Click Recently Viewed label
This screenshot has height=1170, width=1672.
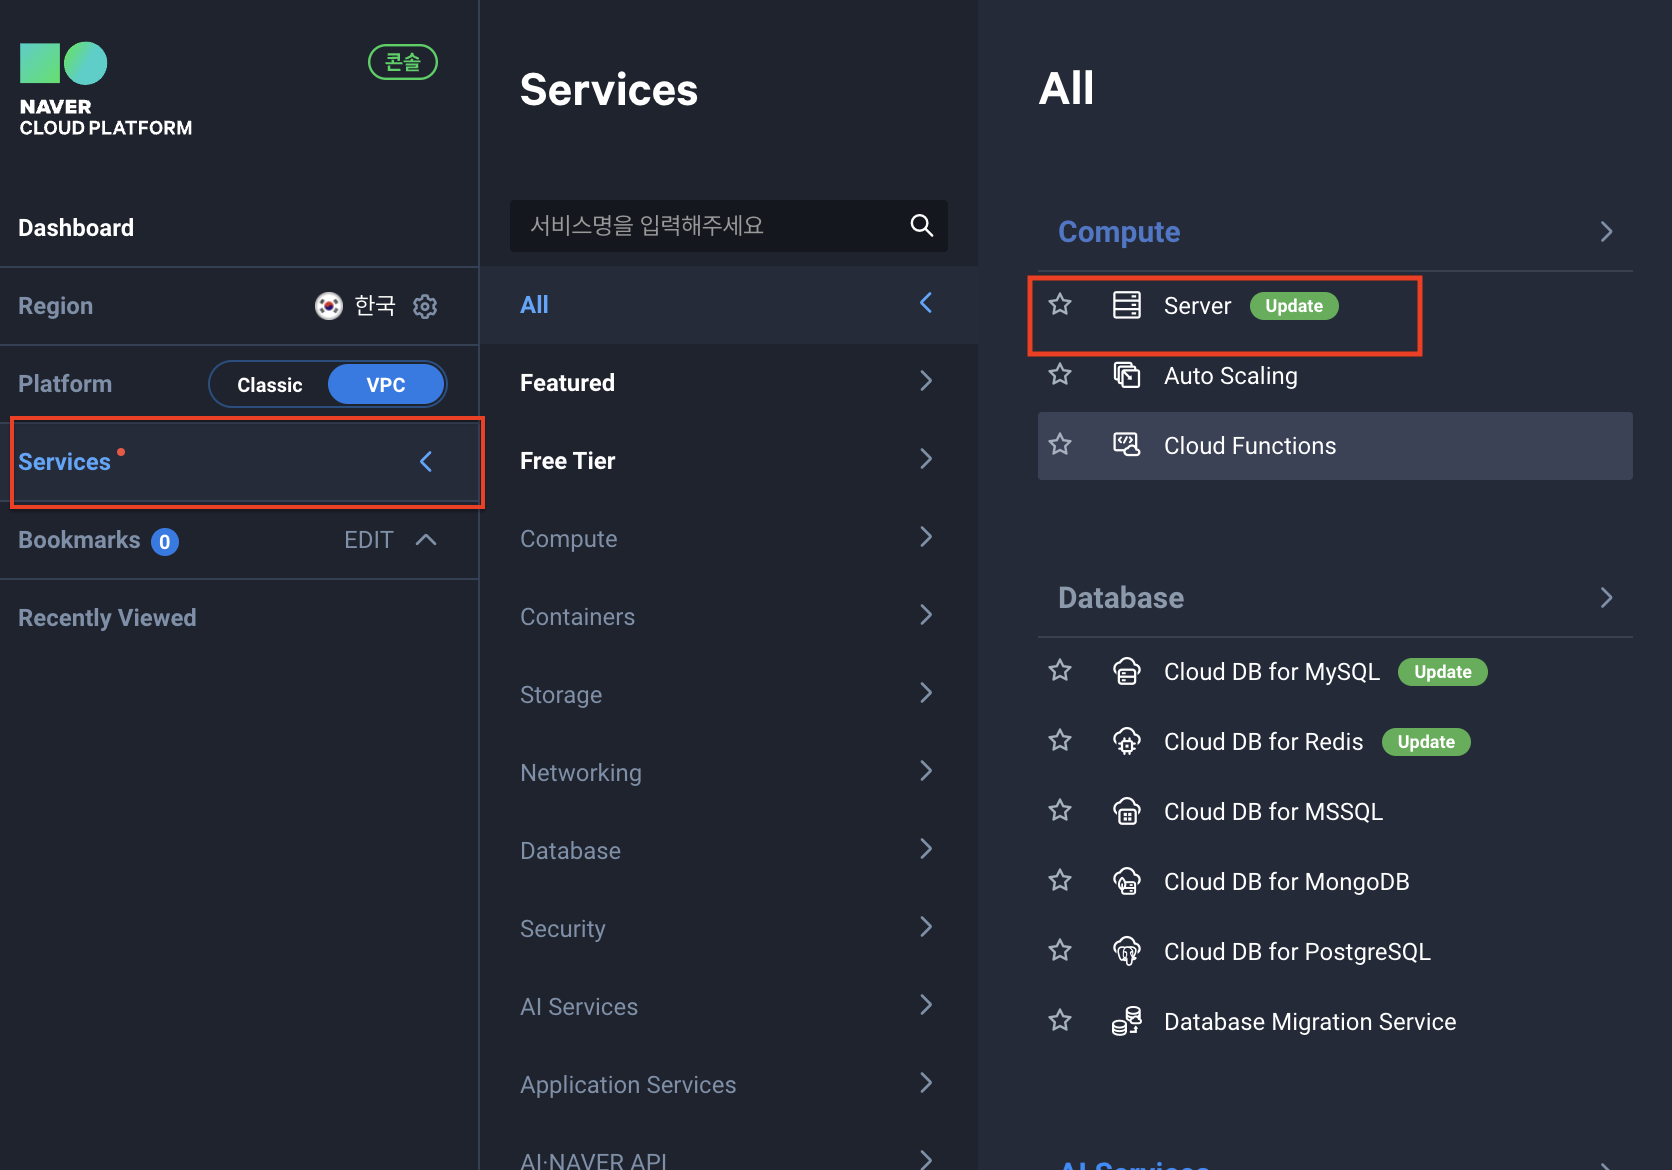click(107, 618)
